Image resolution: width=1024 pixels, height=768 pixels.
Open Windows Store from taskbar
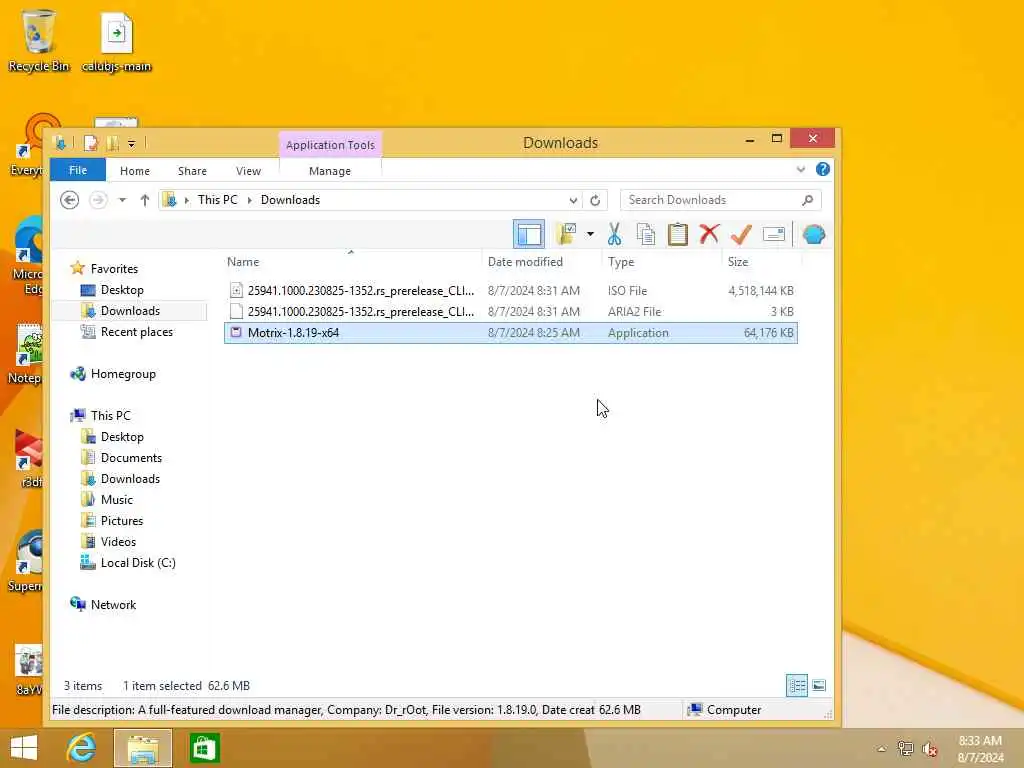(x=204, y=748)
